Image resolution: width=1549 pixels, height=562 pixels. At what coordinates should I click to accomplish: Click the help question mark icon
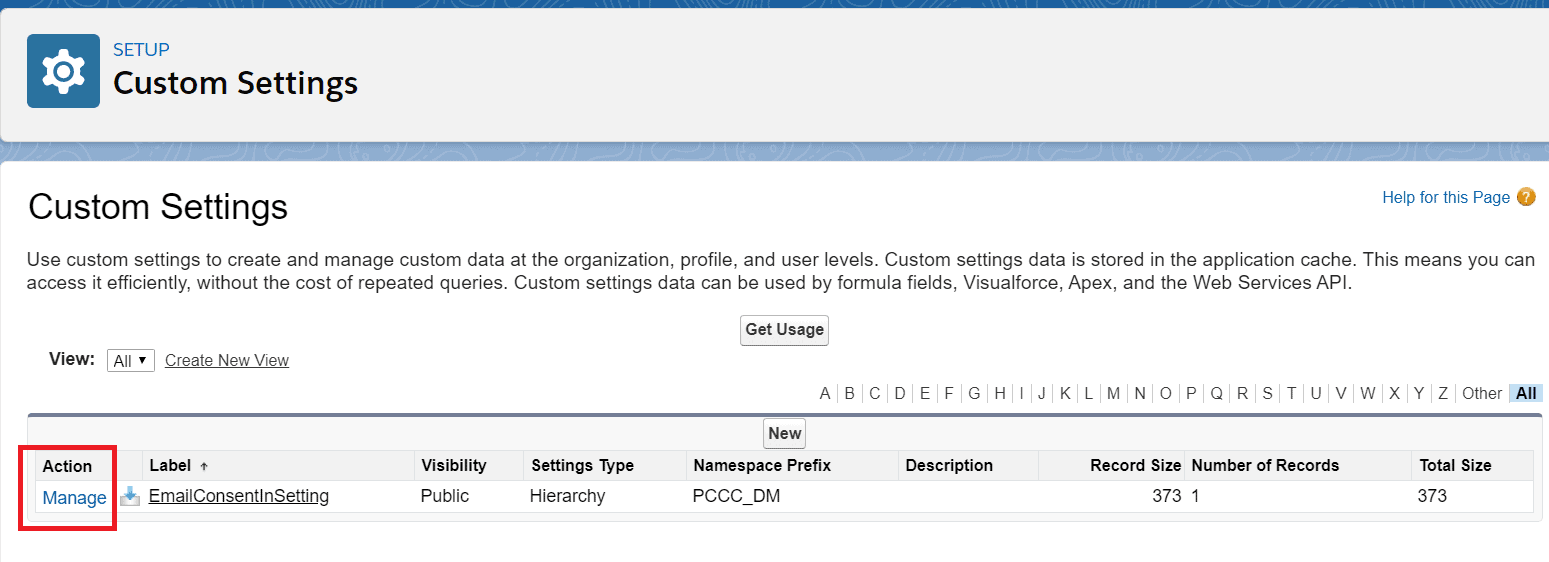coord(1526,197)
